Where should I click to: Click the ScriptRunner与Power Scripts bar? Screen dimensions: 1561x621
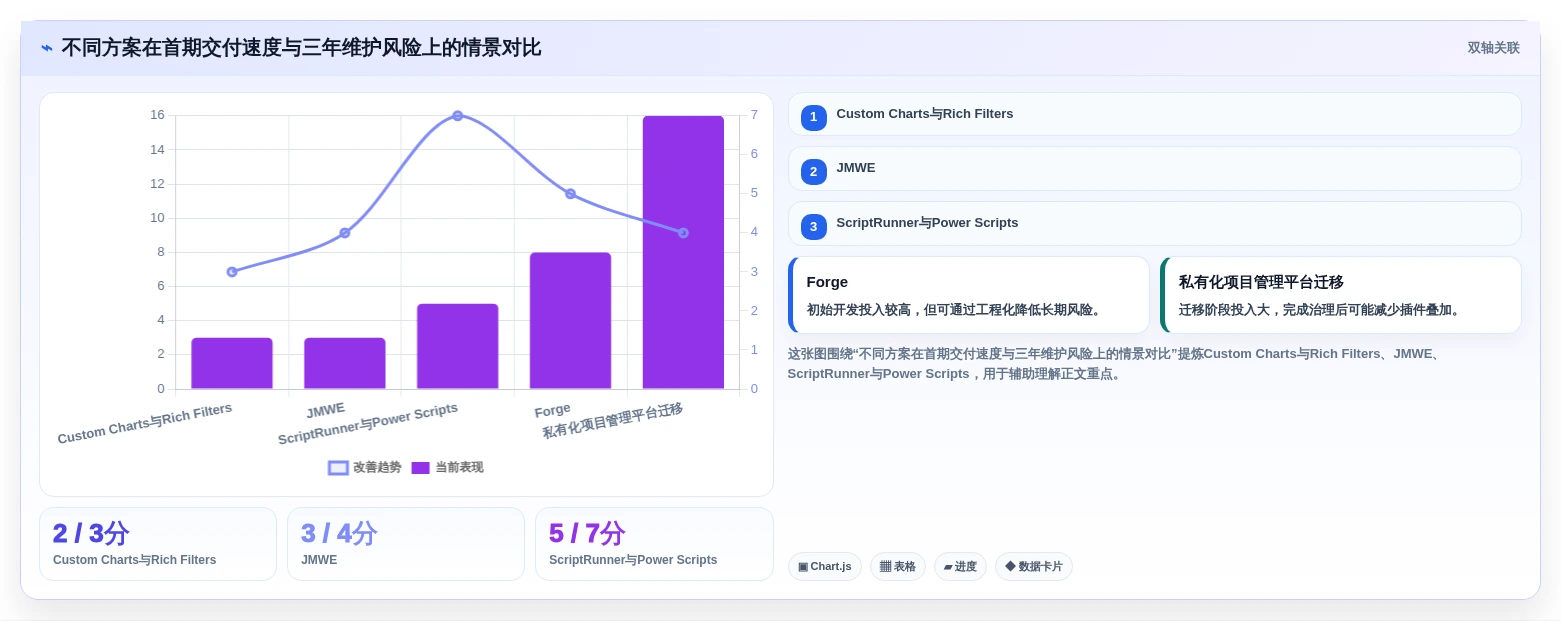(457, 346)
